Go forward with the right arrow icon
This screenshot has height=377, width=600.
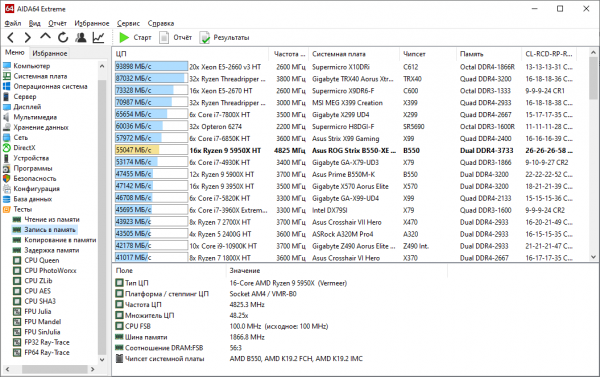coord(28,38)
